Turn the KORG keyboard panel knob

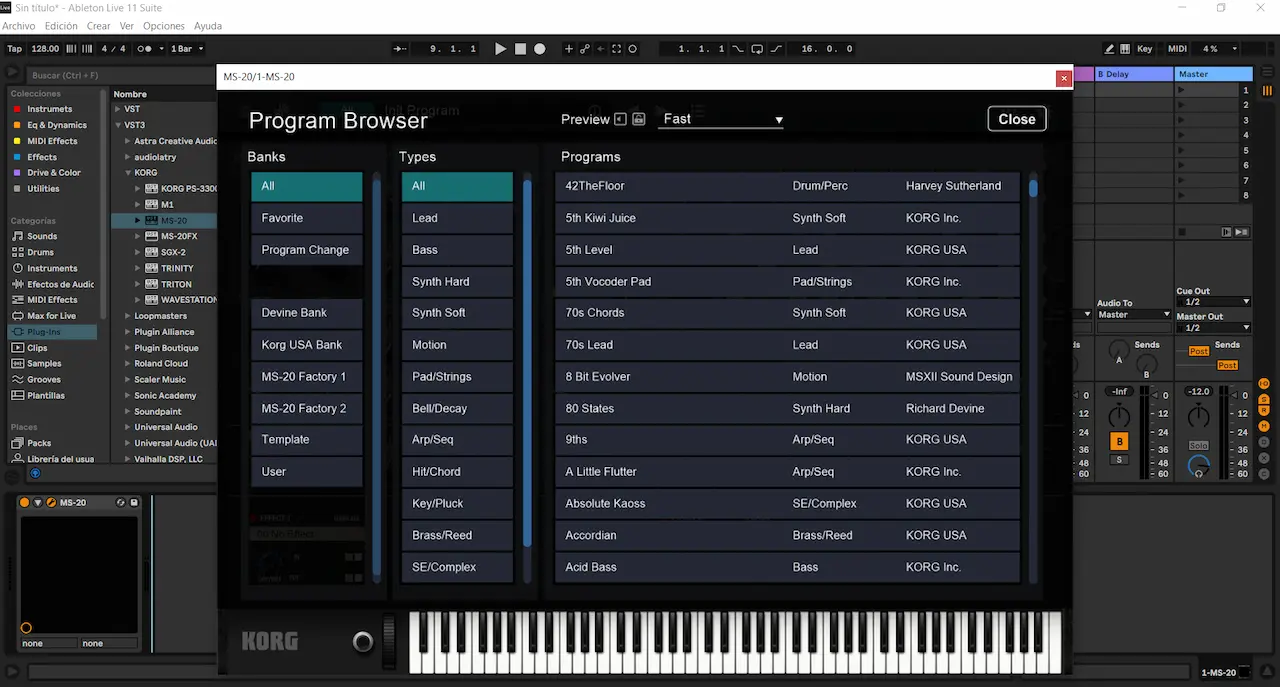tap(363, 642)
